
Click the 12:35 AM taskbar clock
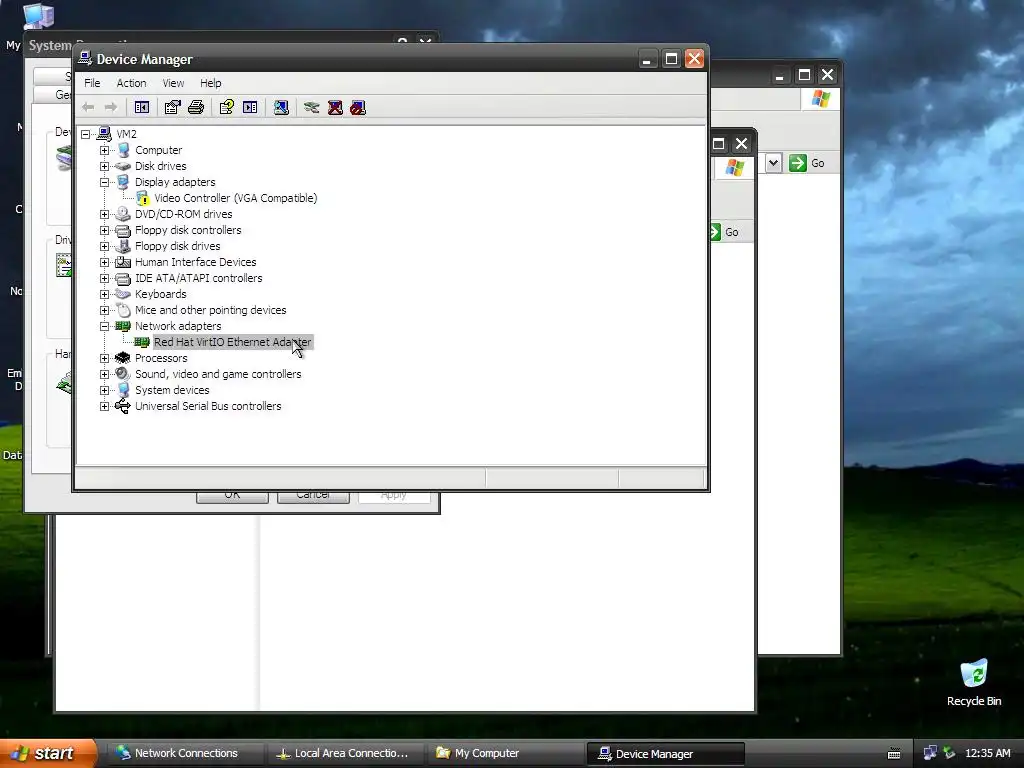point(987,753)
